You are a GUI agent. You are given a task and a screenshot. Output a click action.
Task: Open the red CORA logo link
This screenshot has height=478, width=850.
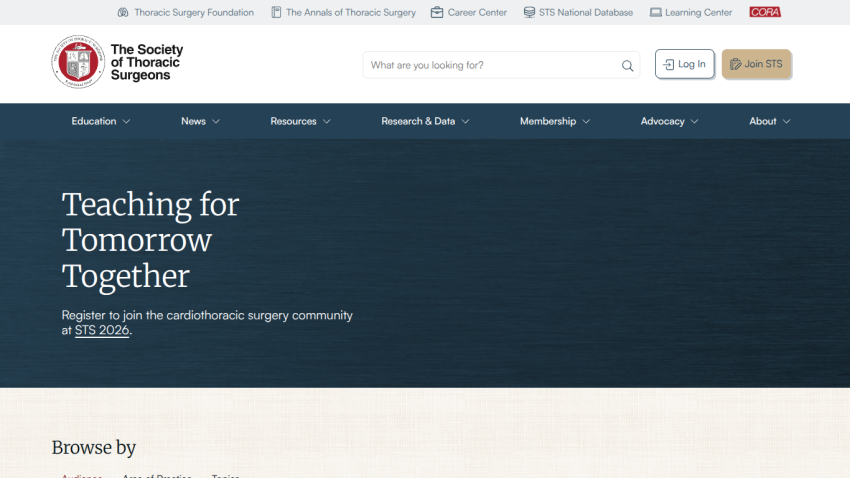point(765,12)
